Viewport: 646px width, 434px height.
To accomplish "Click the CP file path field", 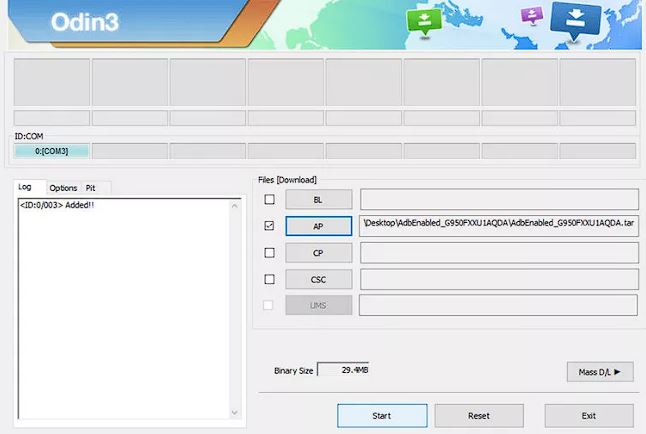I will [x=499, y=253].
